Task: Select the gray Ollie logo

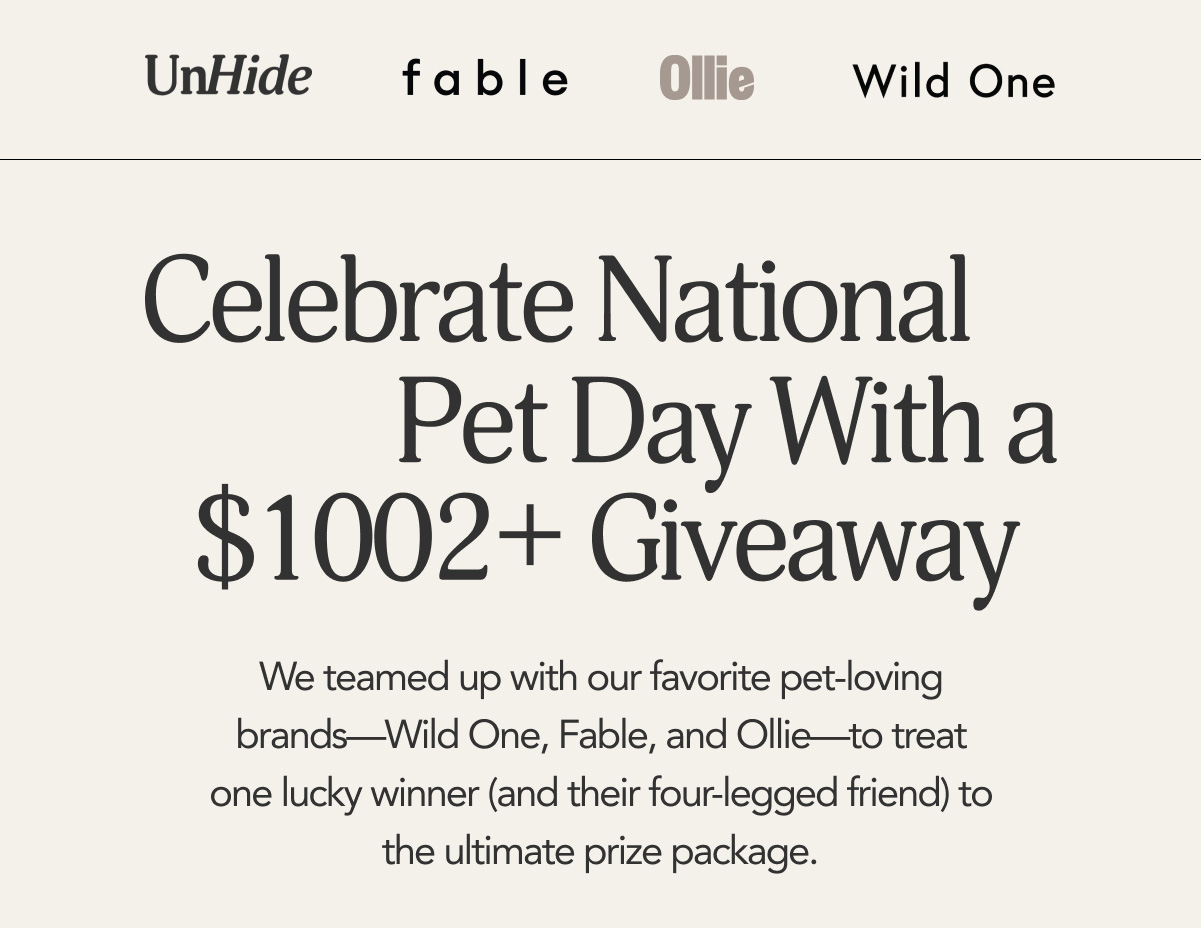Action: tap(706, 79)
